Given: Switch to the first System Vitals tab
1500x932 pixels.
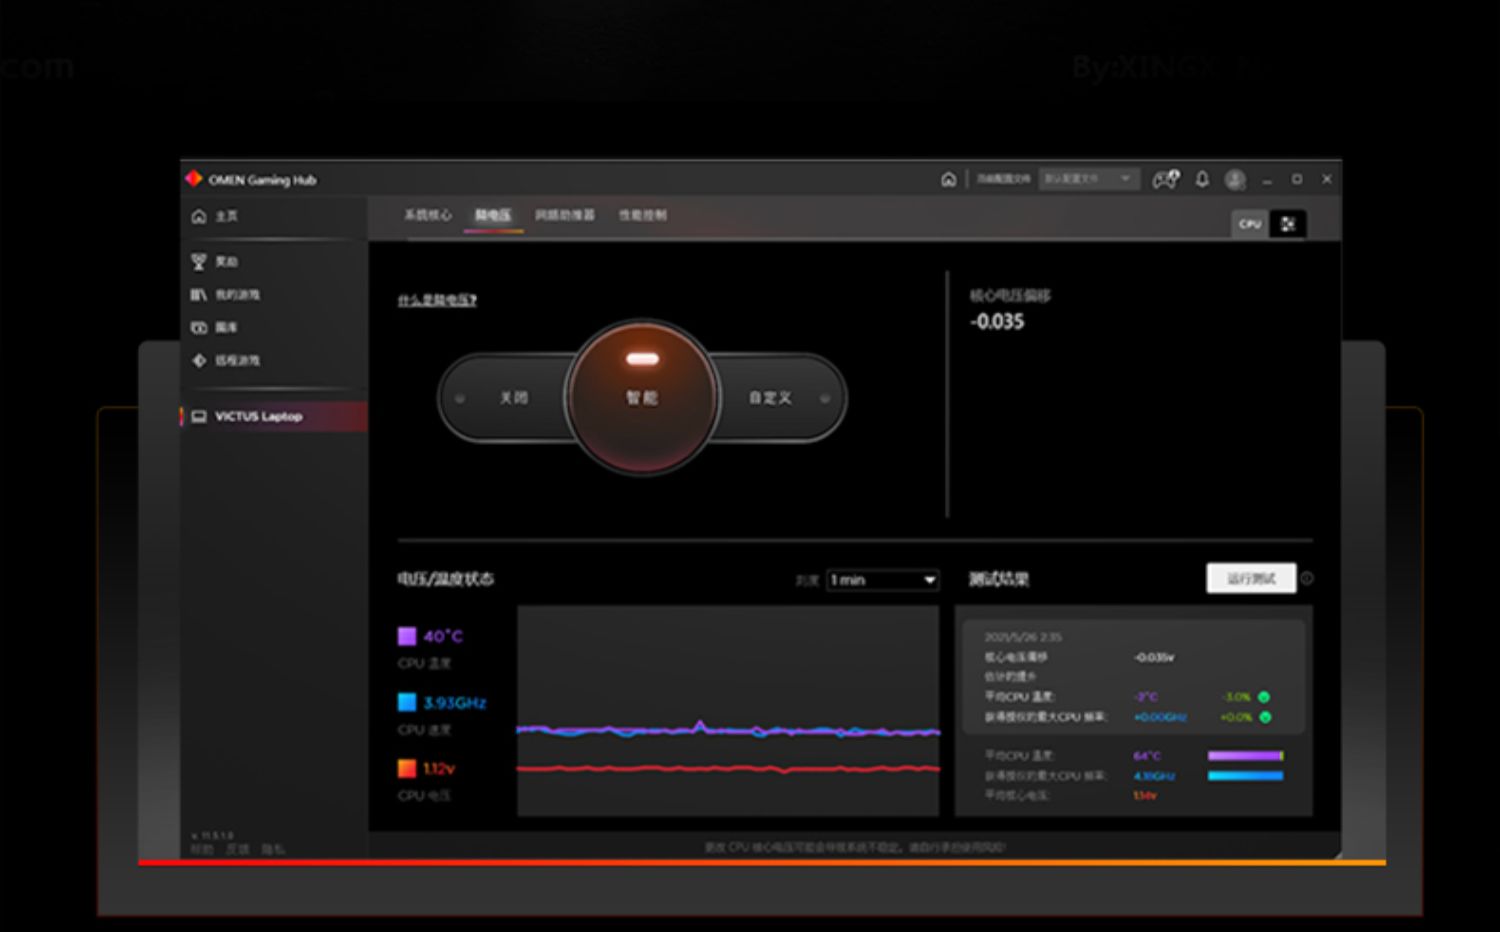Looking at the screenshot, I should click(x=427, y=215).
